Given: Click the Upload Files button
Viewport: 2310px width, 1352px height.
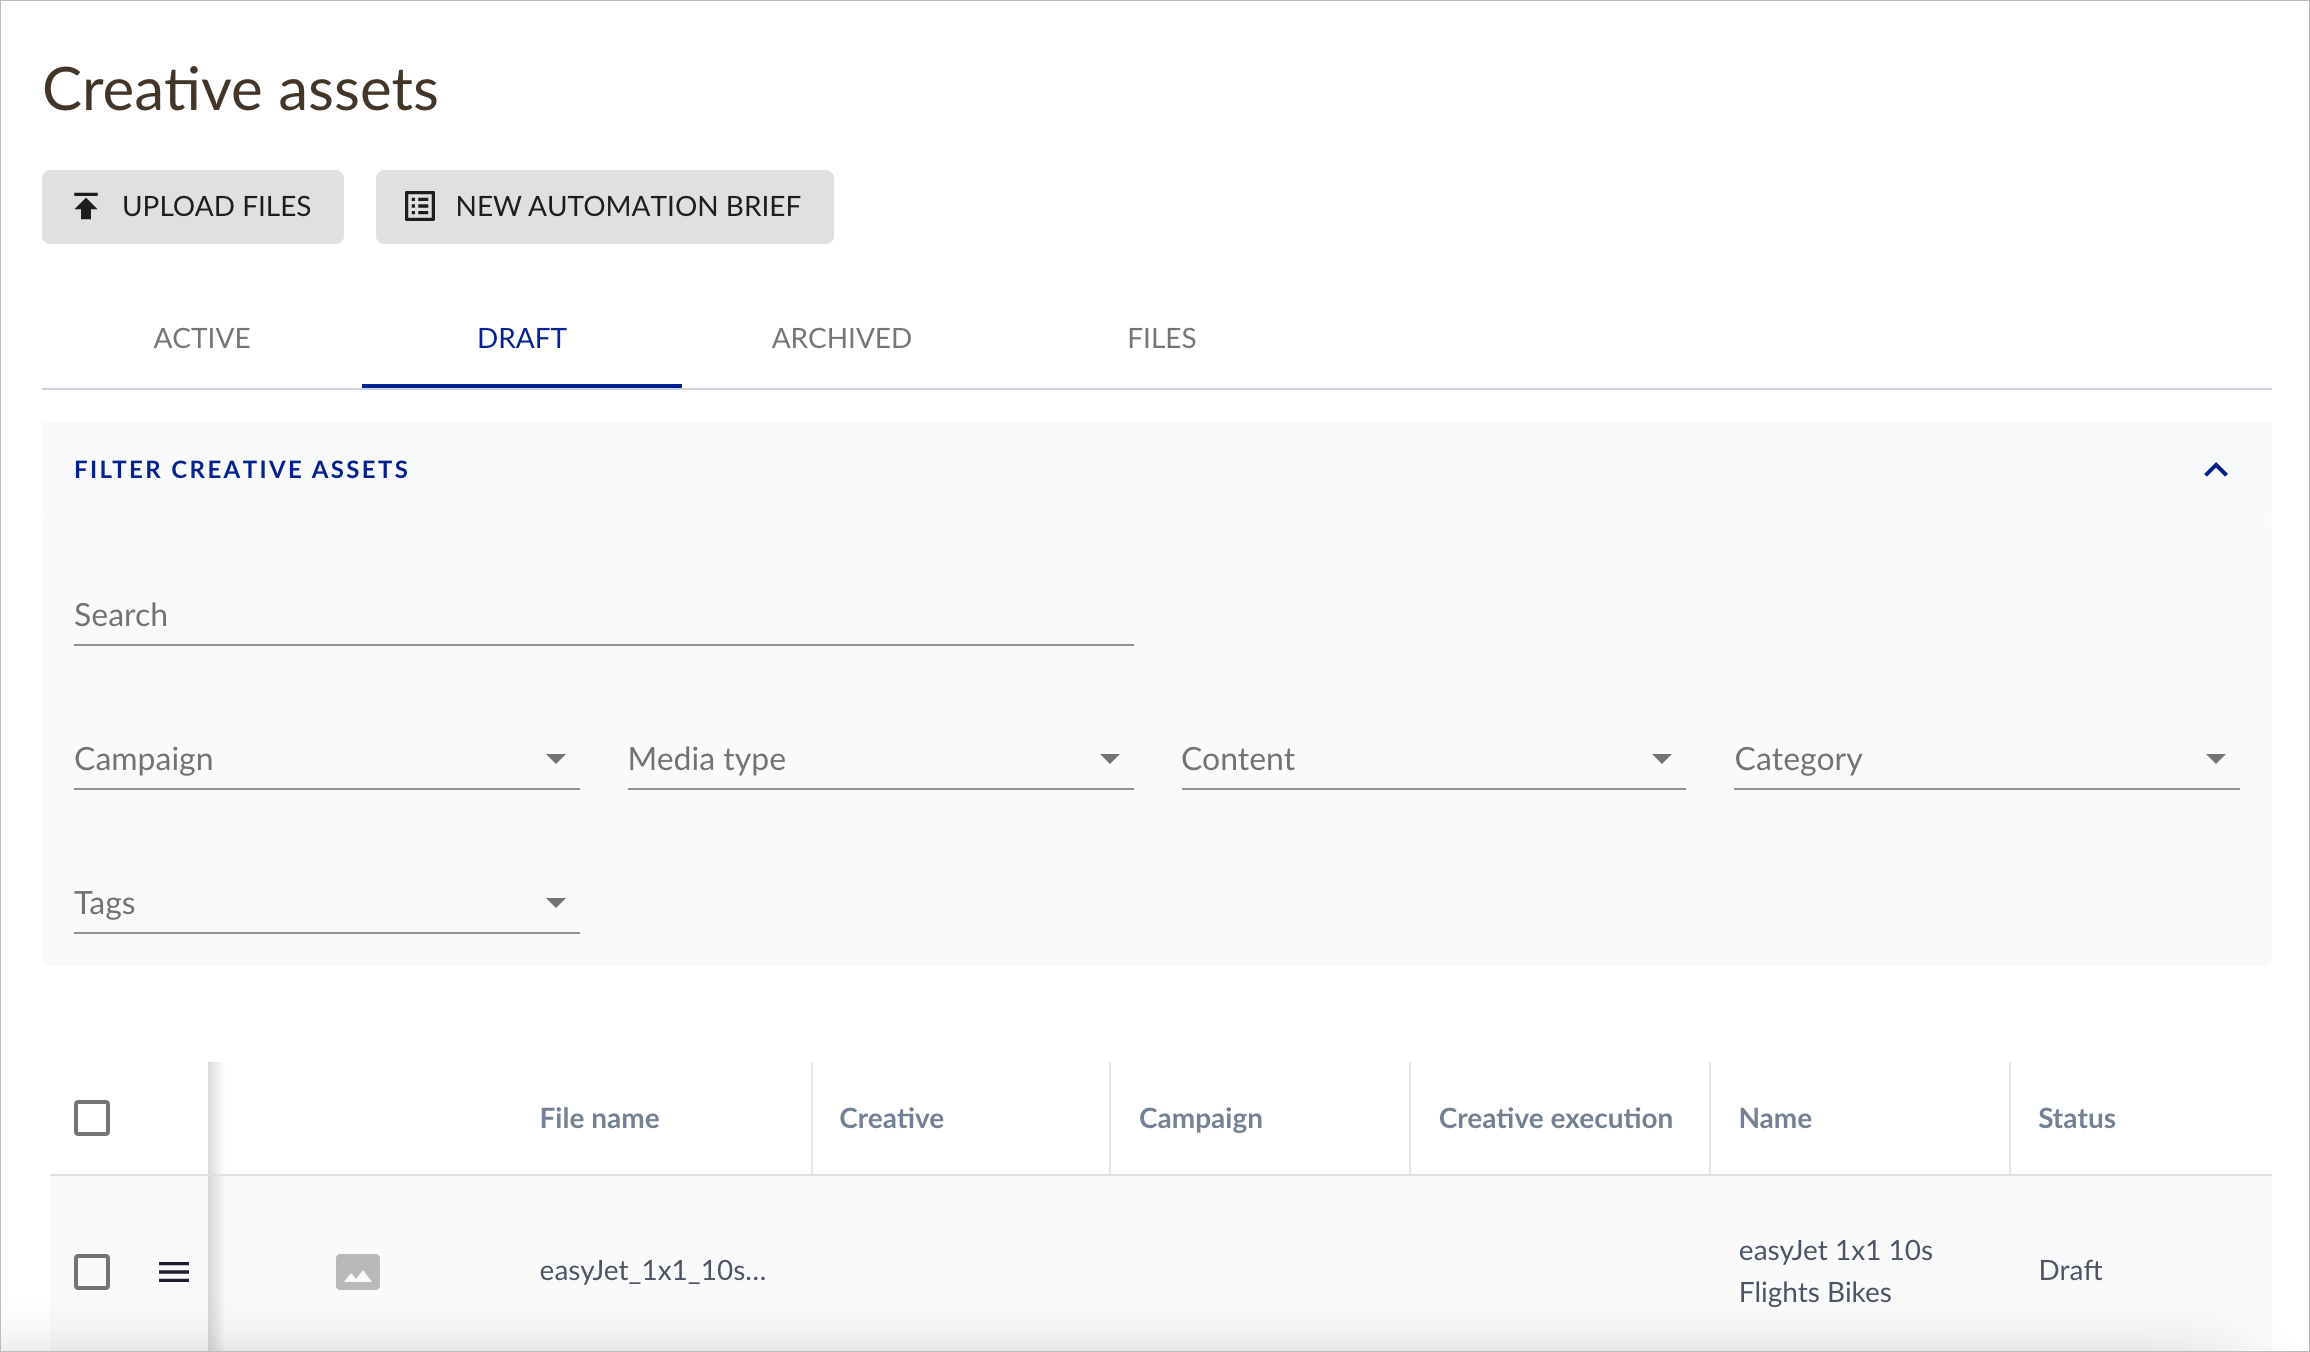Looking at the screenshot, I should pos(193,207).
